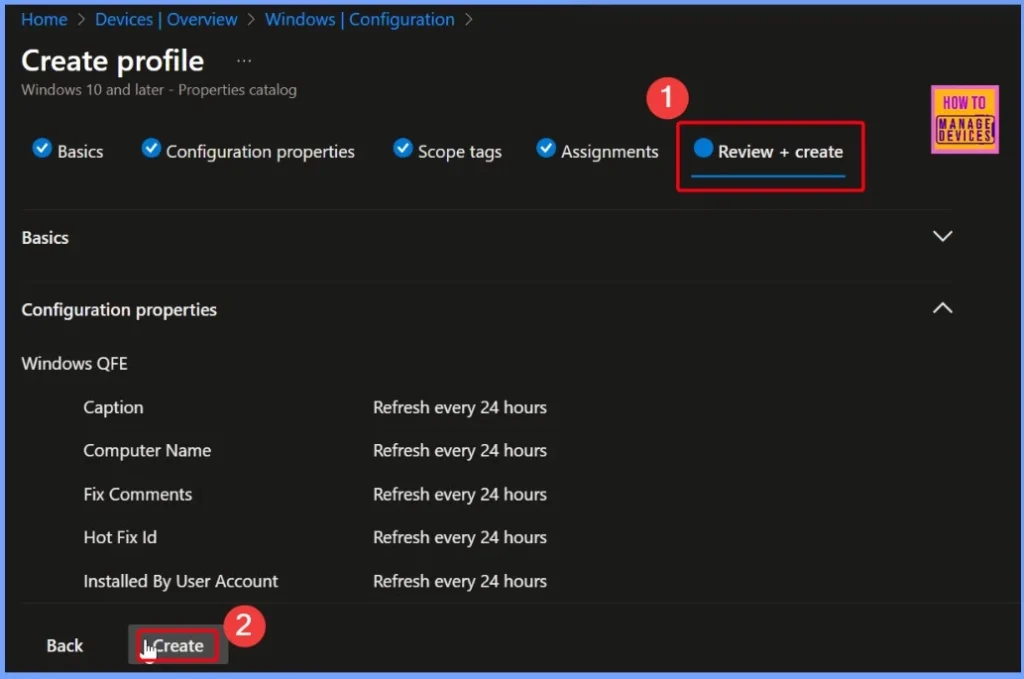The image size is (1024, 679).
Task: Switch to the Scope tags tab
Action: [447, 151]
